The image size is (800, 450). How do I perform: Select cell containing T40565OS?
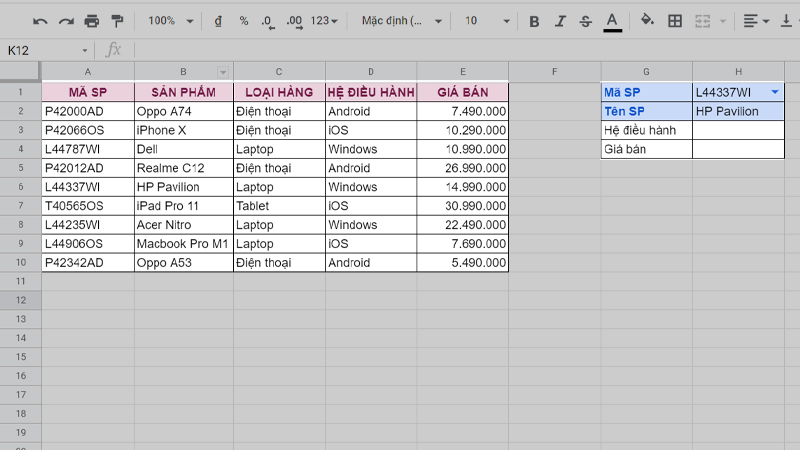click(x=88, y=206)
